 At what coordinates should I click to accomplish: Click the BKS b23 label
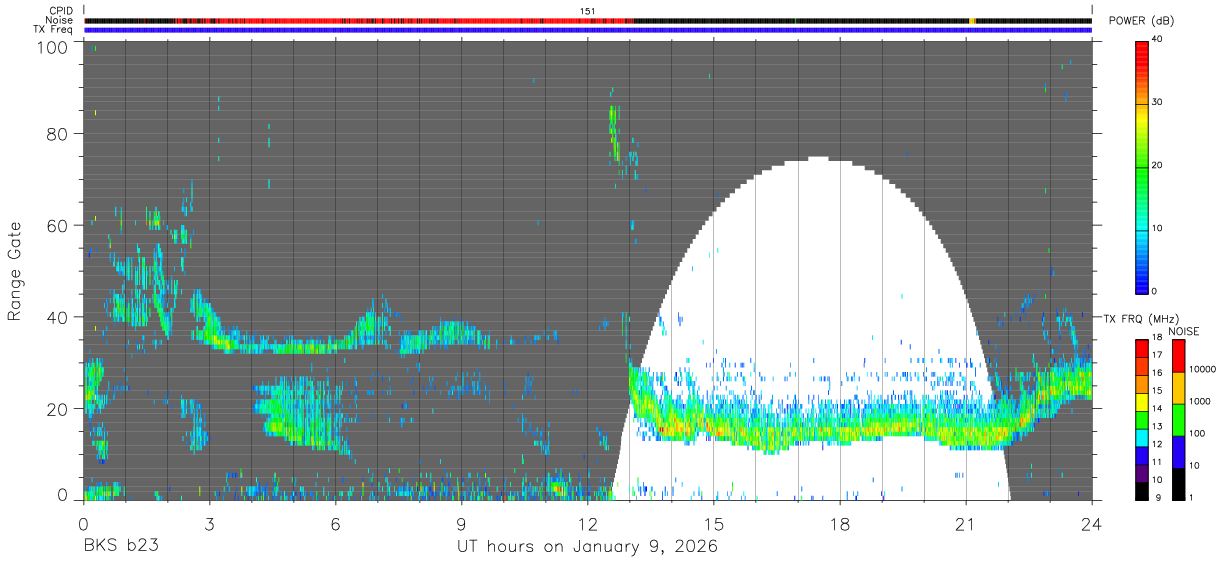point(121,547)
